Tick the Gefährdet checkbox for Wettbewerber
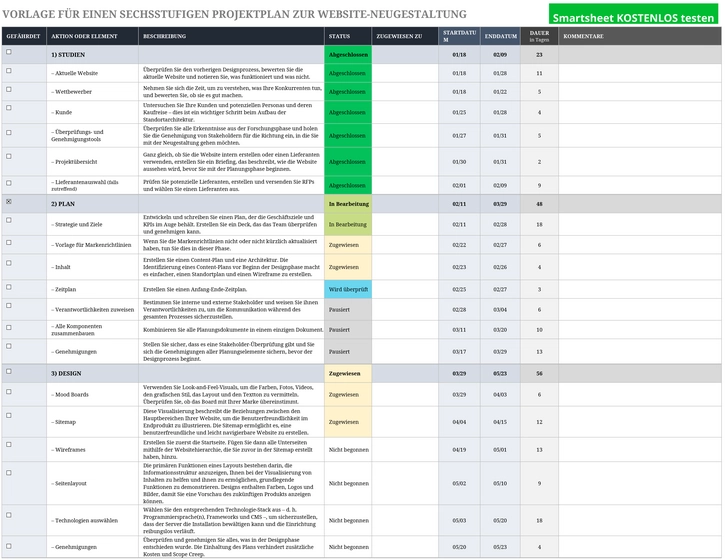Image resolution: width=725 pixels, height=560 pixels. click(x=9, y=89)
